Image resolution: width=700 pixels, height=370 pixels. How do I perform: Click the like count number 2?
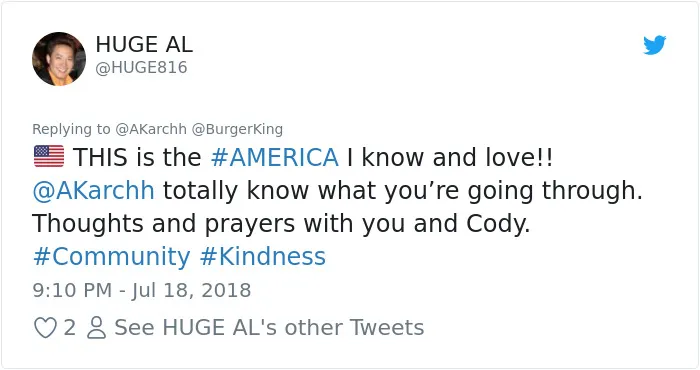70,328
